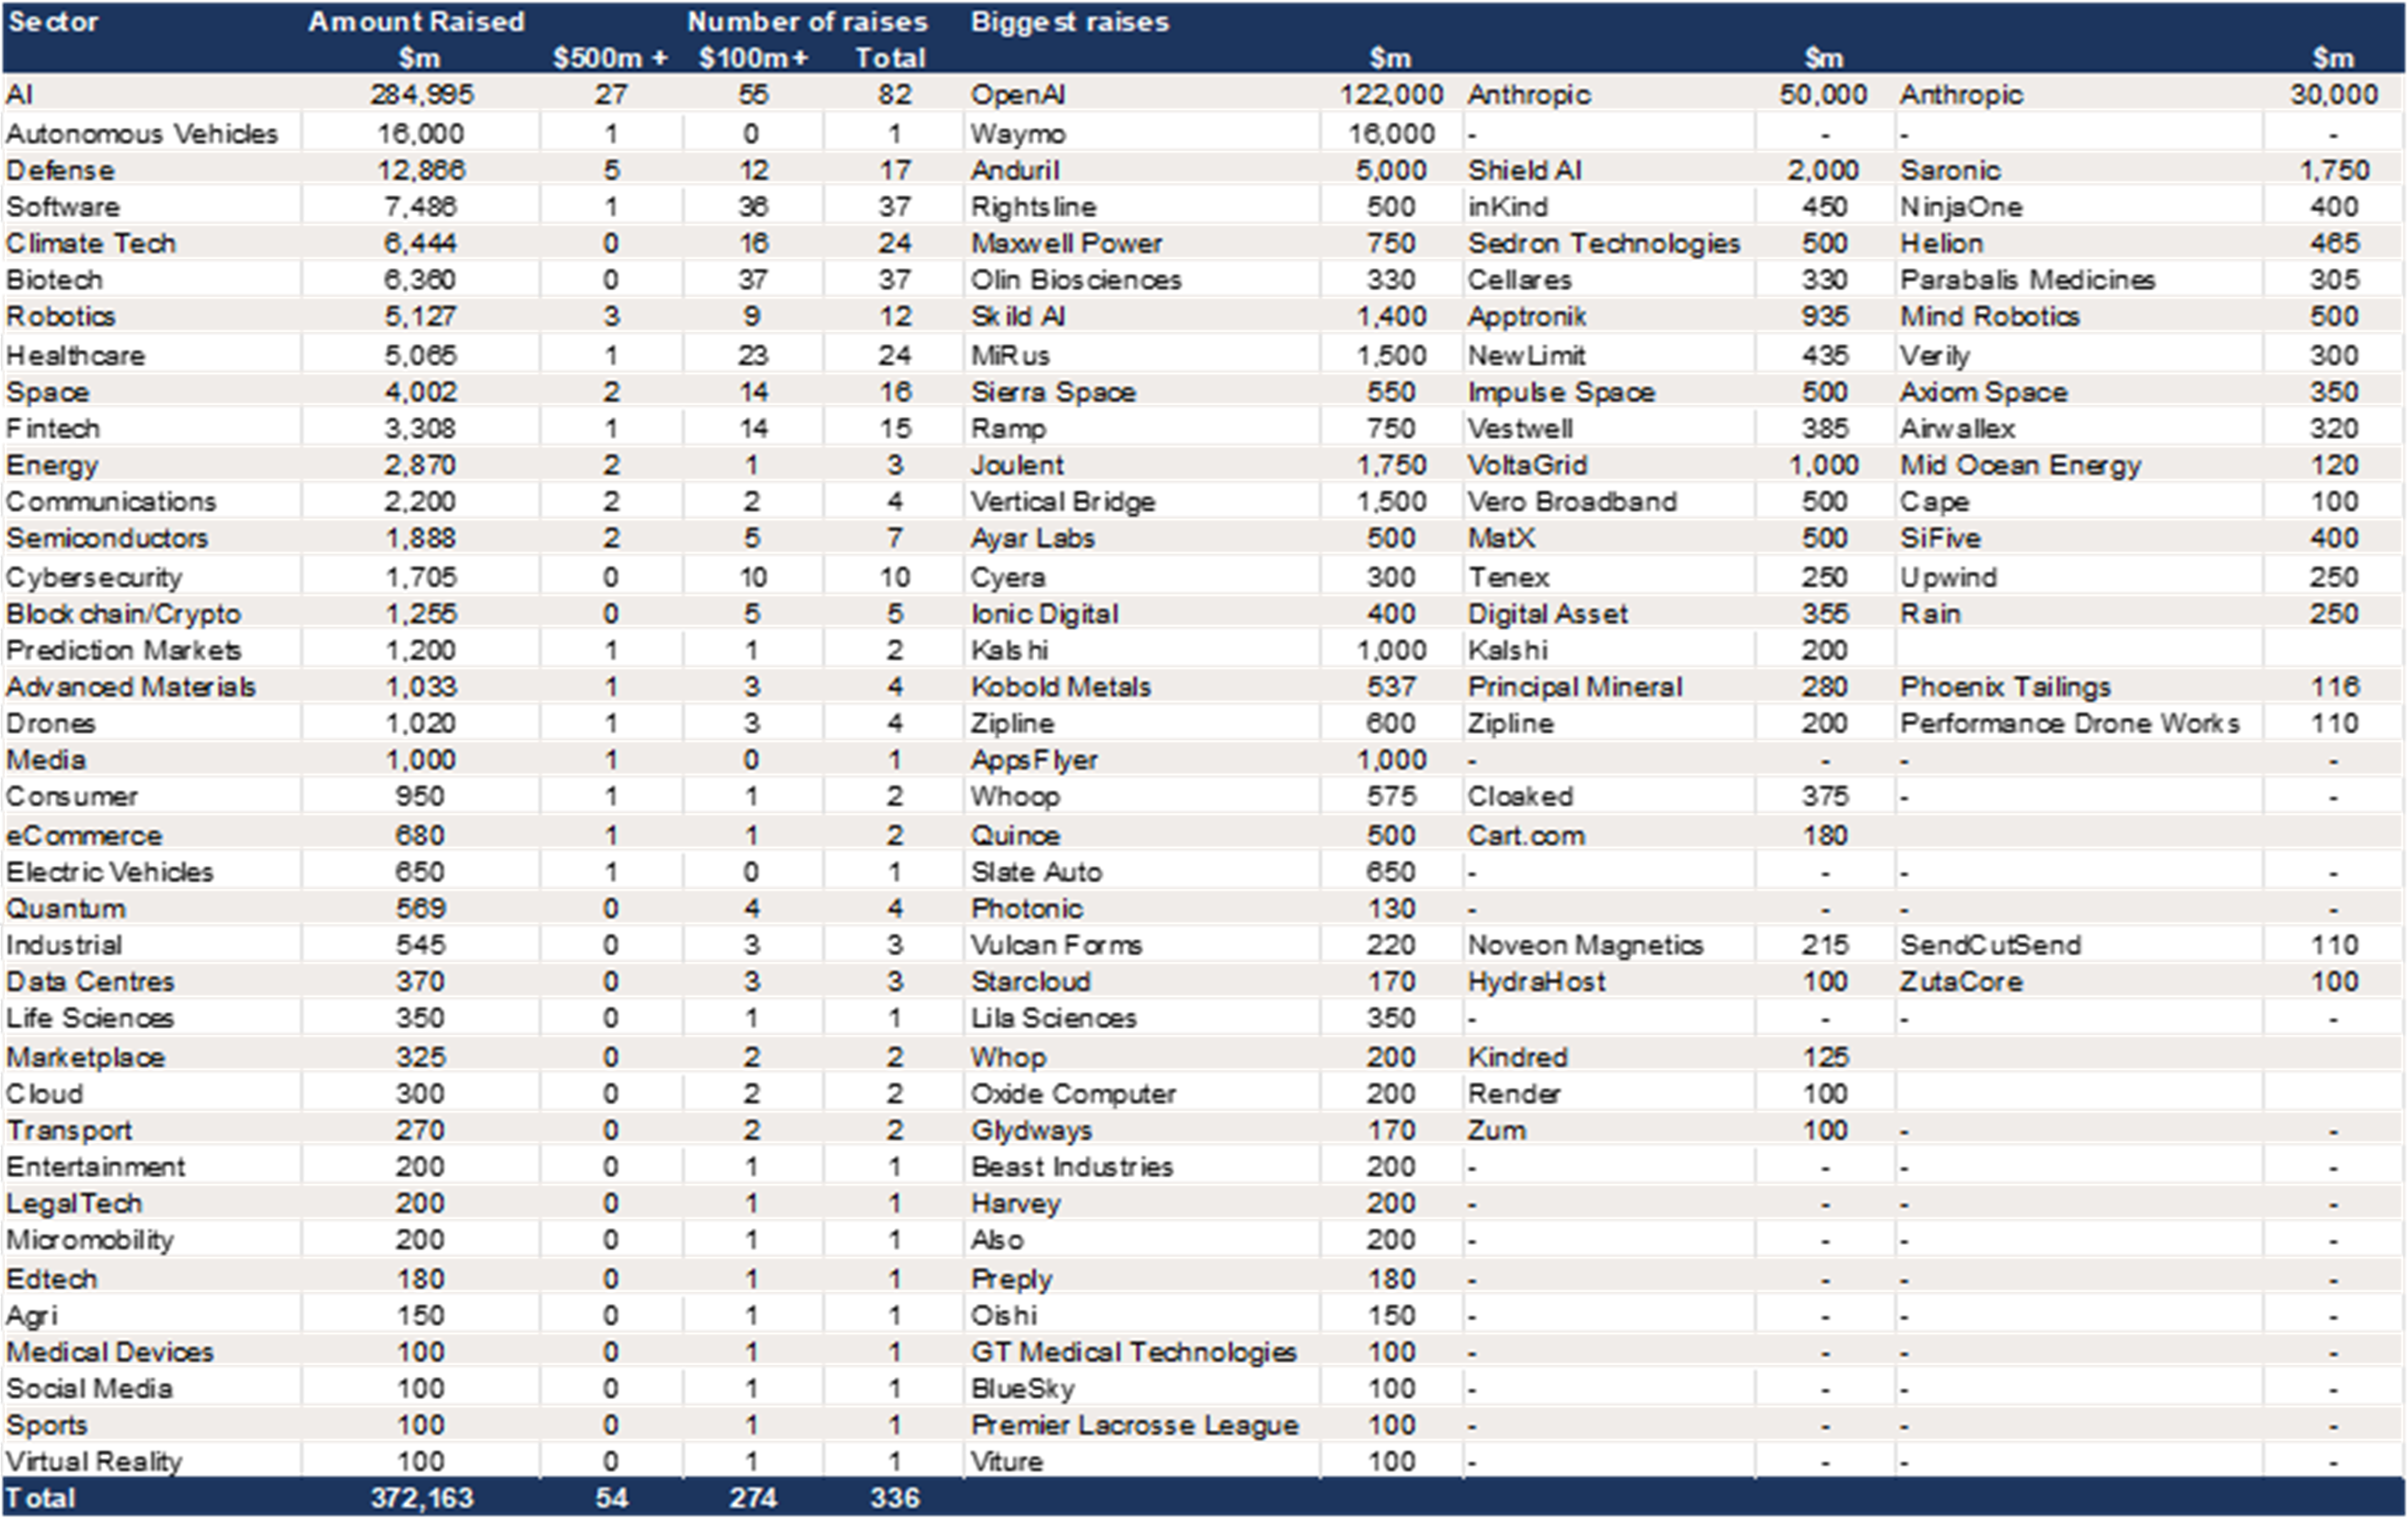Screen dimensions: 2408x1518
Task: Click the 'Vero Broadband' cell
Action: pyautogui.click(x=1571, y=502)
